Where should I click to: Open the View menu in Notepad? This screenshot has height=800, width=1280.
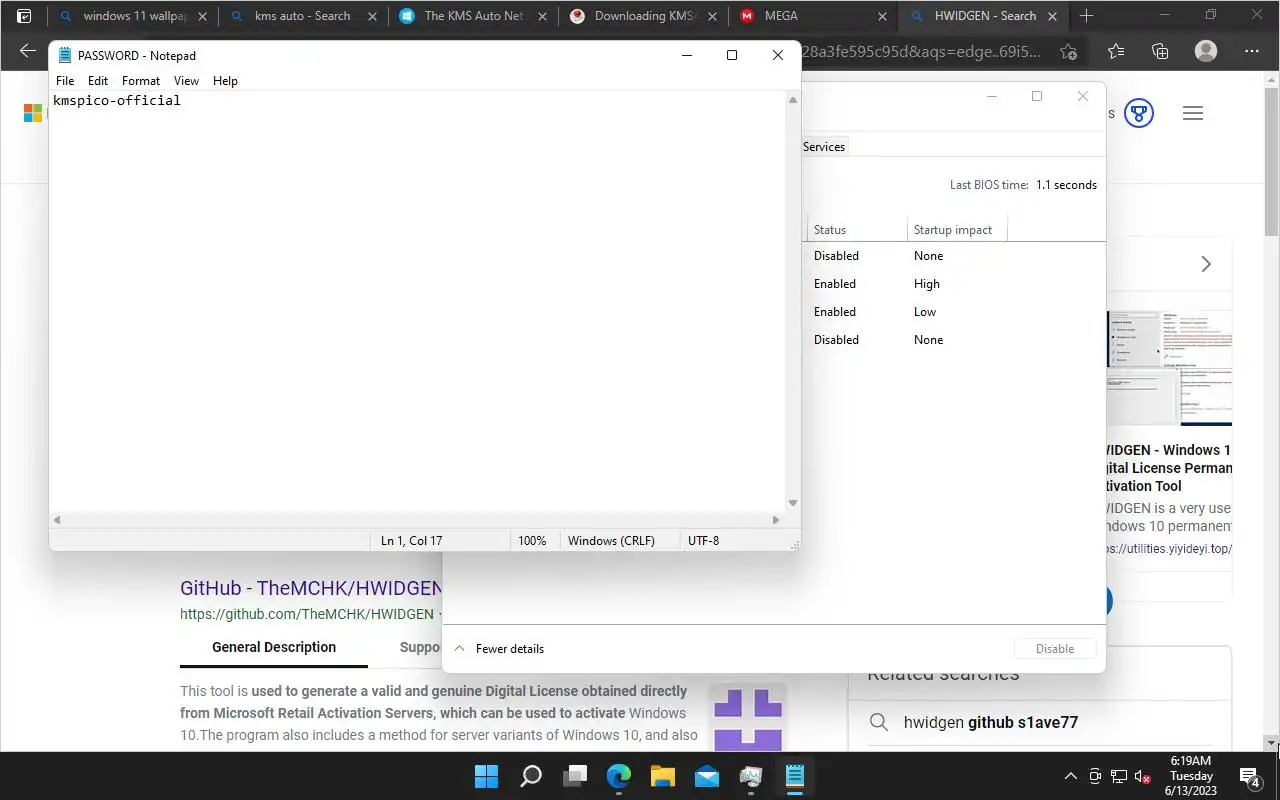186,81
